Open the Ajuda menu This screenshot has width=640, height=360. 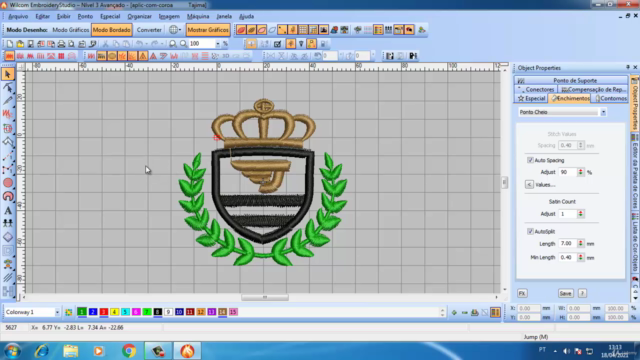tap(246, 16)
